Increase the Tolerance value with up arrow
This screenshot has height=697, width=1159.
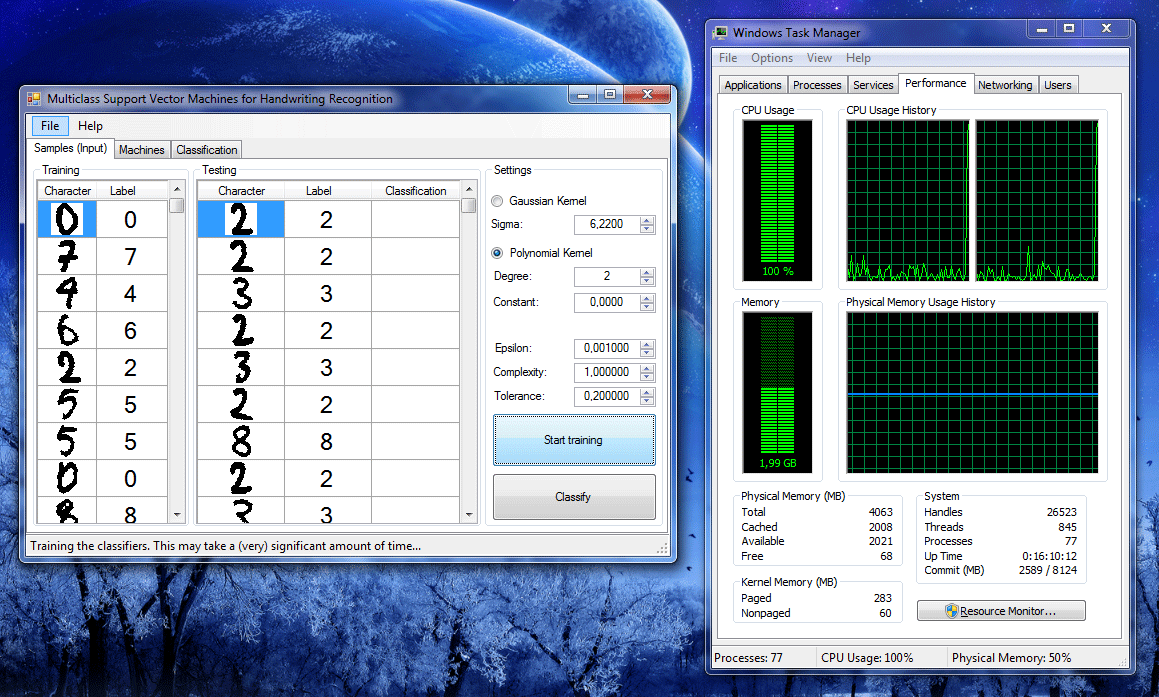(x=647, y=392)
